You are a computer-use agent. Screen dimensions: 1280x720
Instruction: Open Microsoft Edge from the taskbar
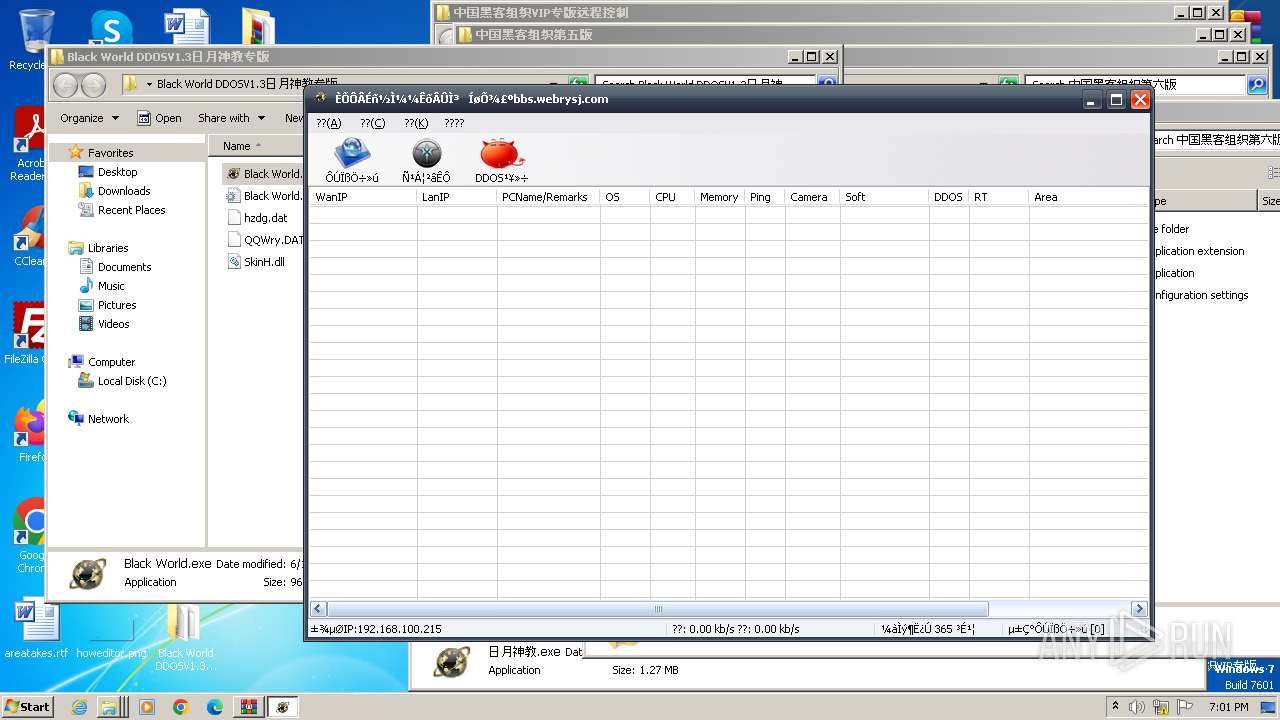click(x=215, y=707)
